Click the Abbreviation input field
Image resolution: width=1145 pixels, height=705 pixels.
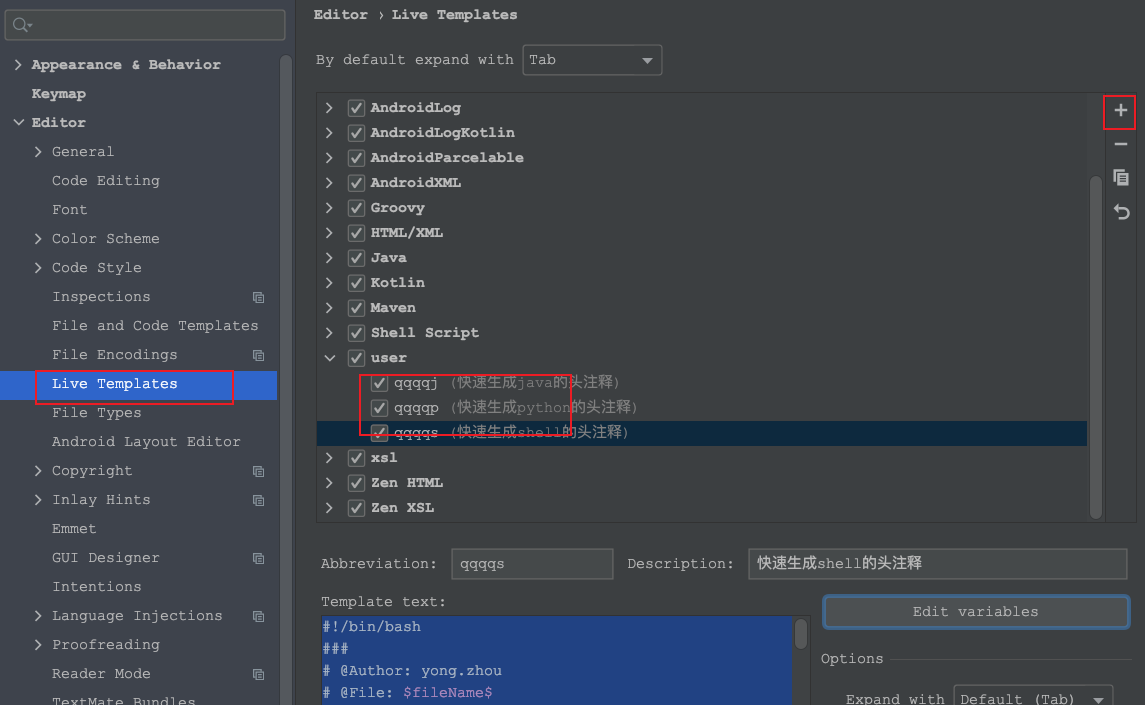532,564
